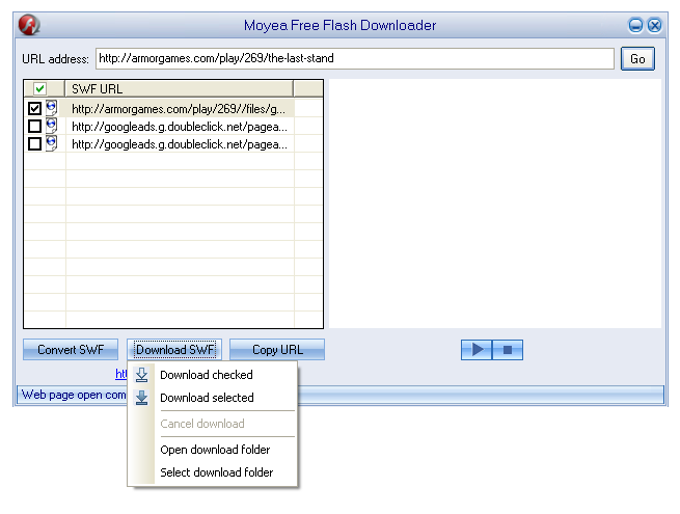This screenshot has height=514, width=680.
Task: Click the Copy URL button
Action: 277,350
